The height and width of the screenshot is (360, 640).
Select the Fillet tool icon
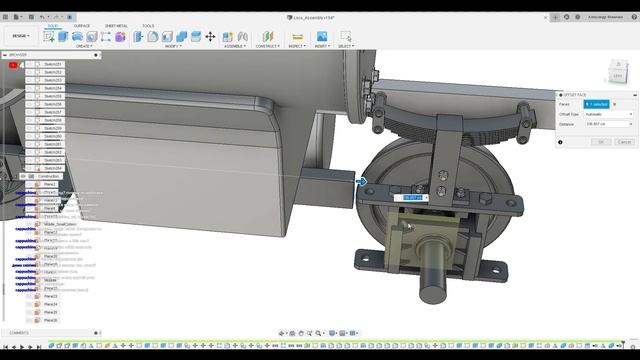(x=153, y=37)
